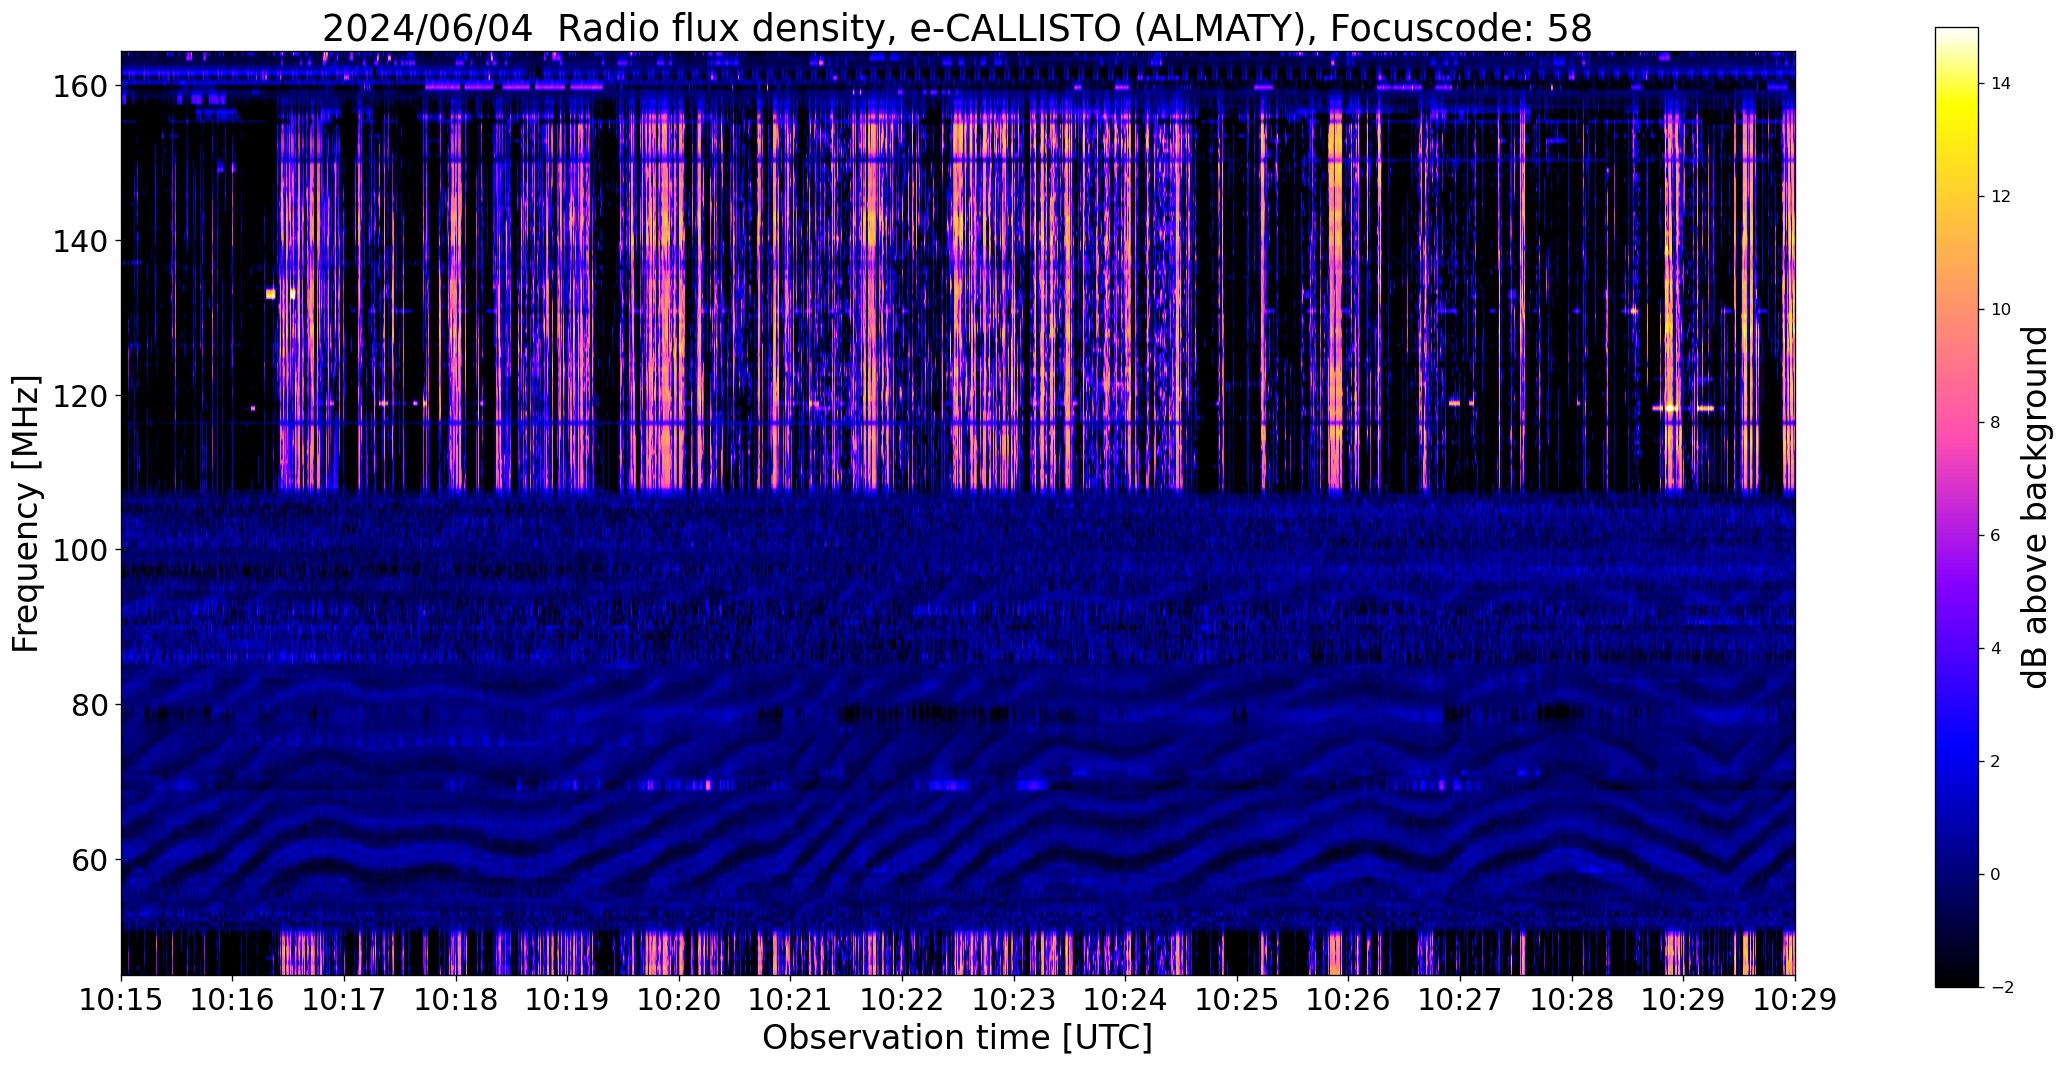Click the colorbar tick label 8
This screenshot has height=1067, width=2066.
(x=1996, y=423)
